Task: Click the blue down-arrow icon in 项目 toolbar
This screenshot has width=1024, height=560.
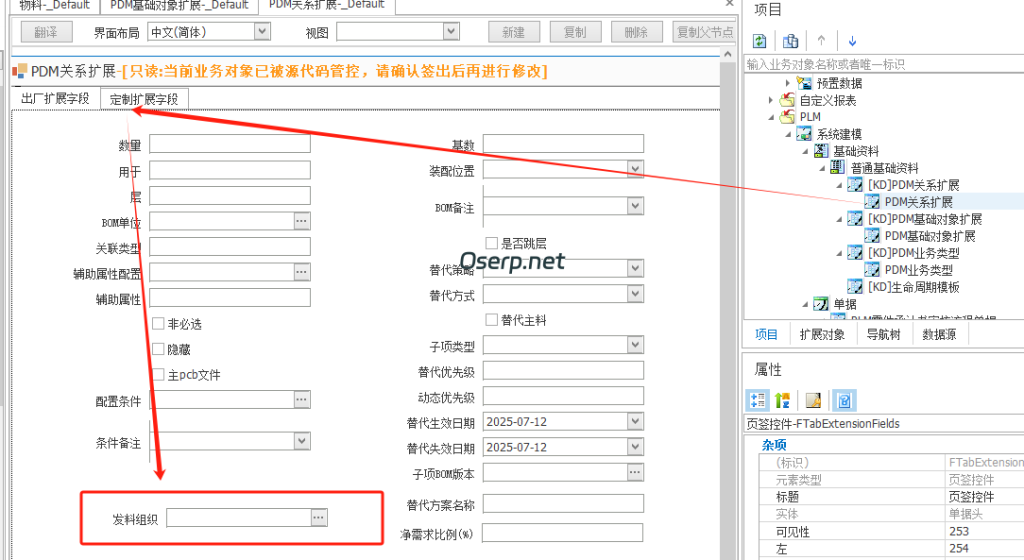Action: point(852,41)
